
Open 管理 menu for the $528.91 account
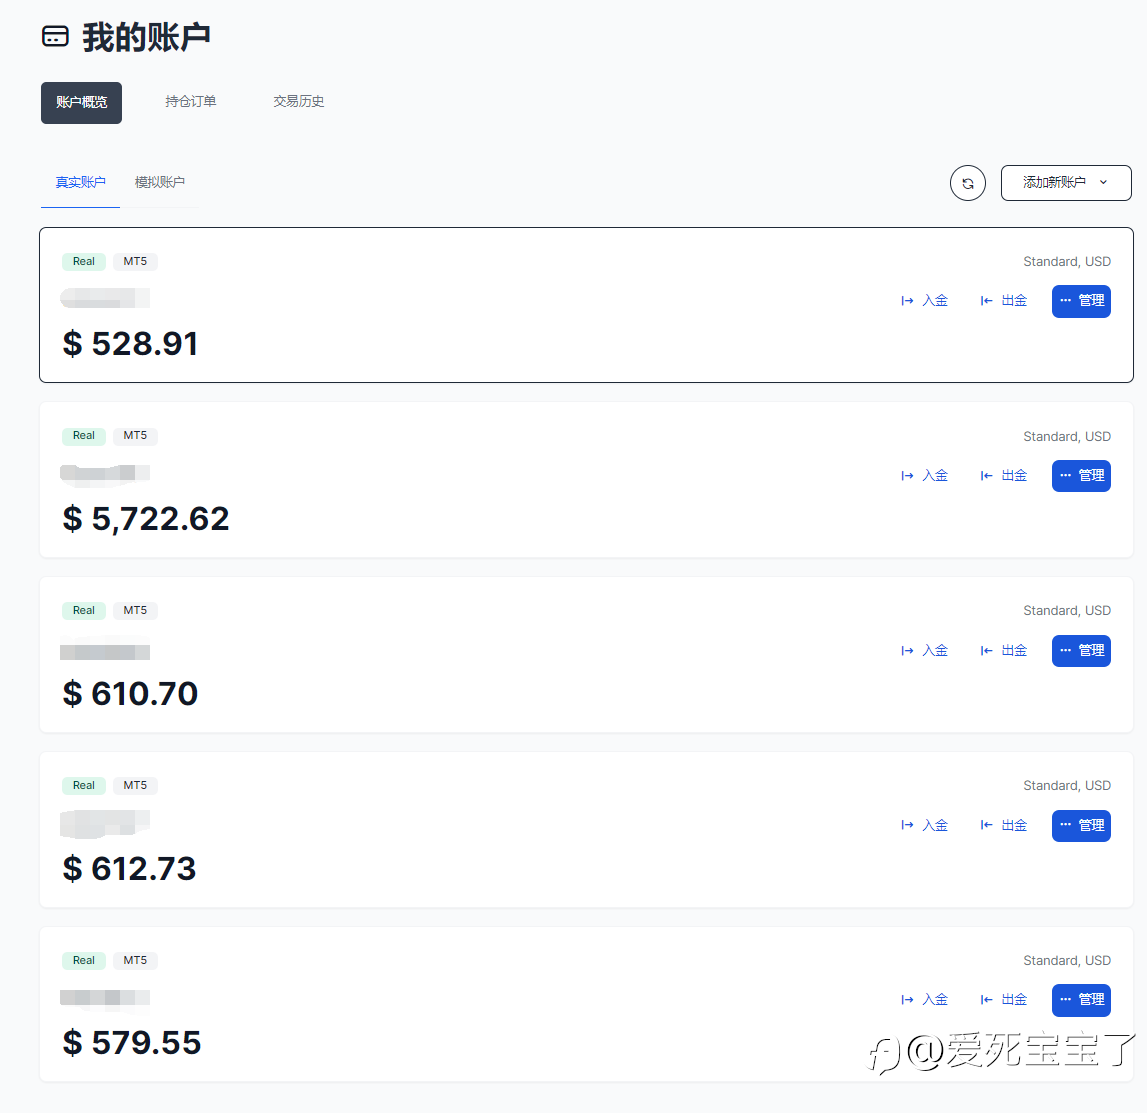pyautogui.click(x=1081, y=301)
